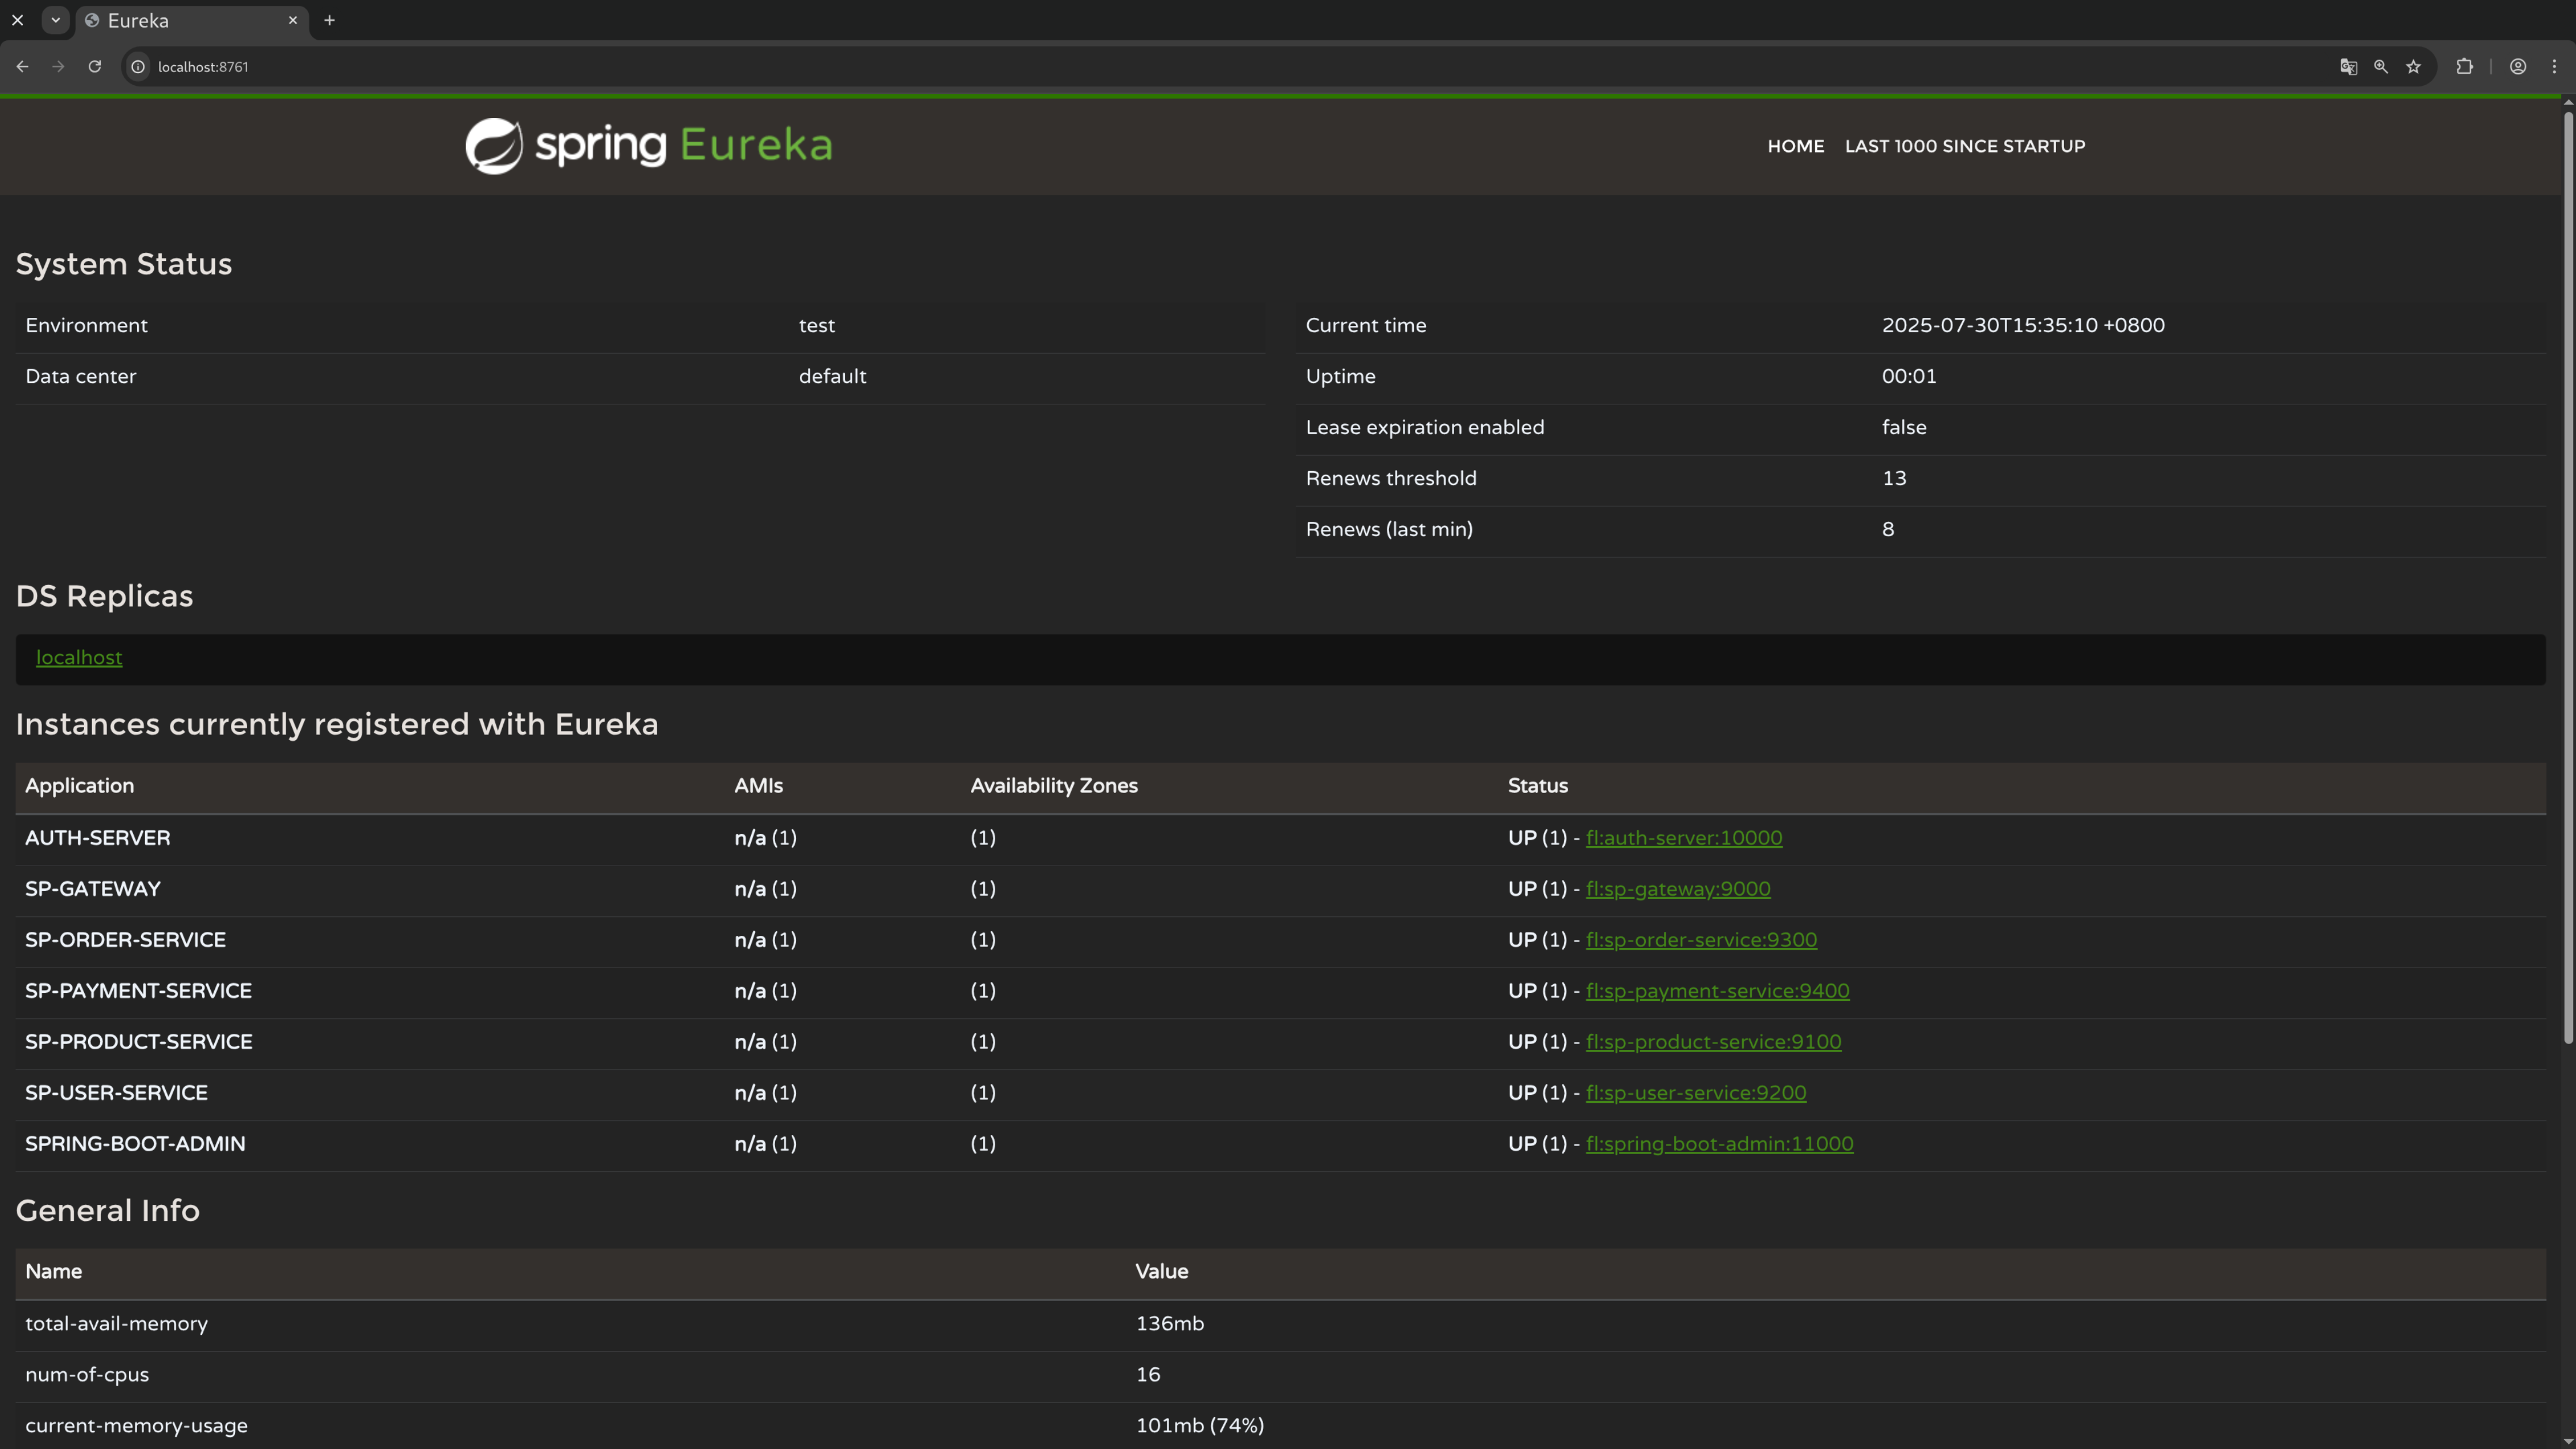Follow the localhost DS replica link
The image size is (2576, 1449).
79,658
